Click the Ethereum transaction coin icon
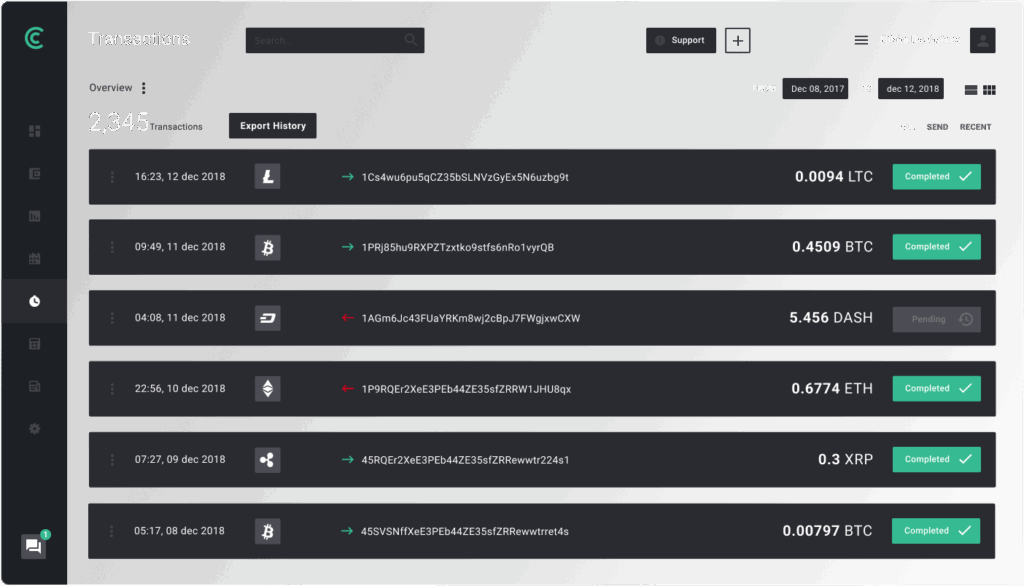Viewport: 1024px width, 586px height. (x=267, y=389)
